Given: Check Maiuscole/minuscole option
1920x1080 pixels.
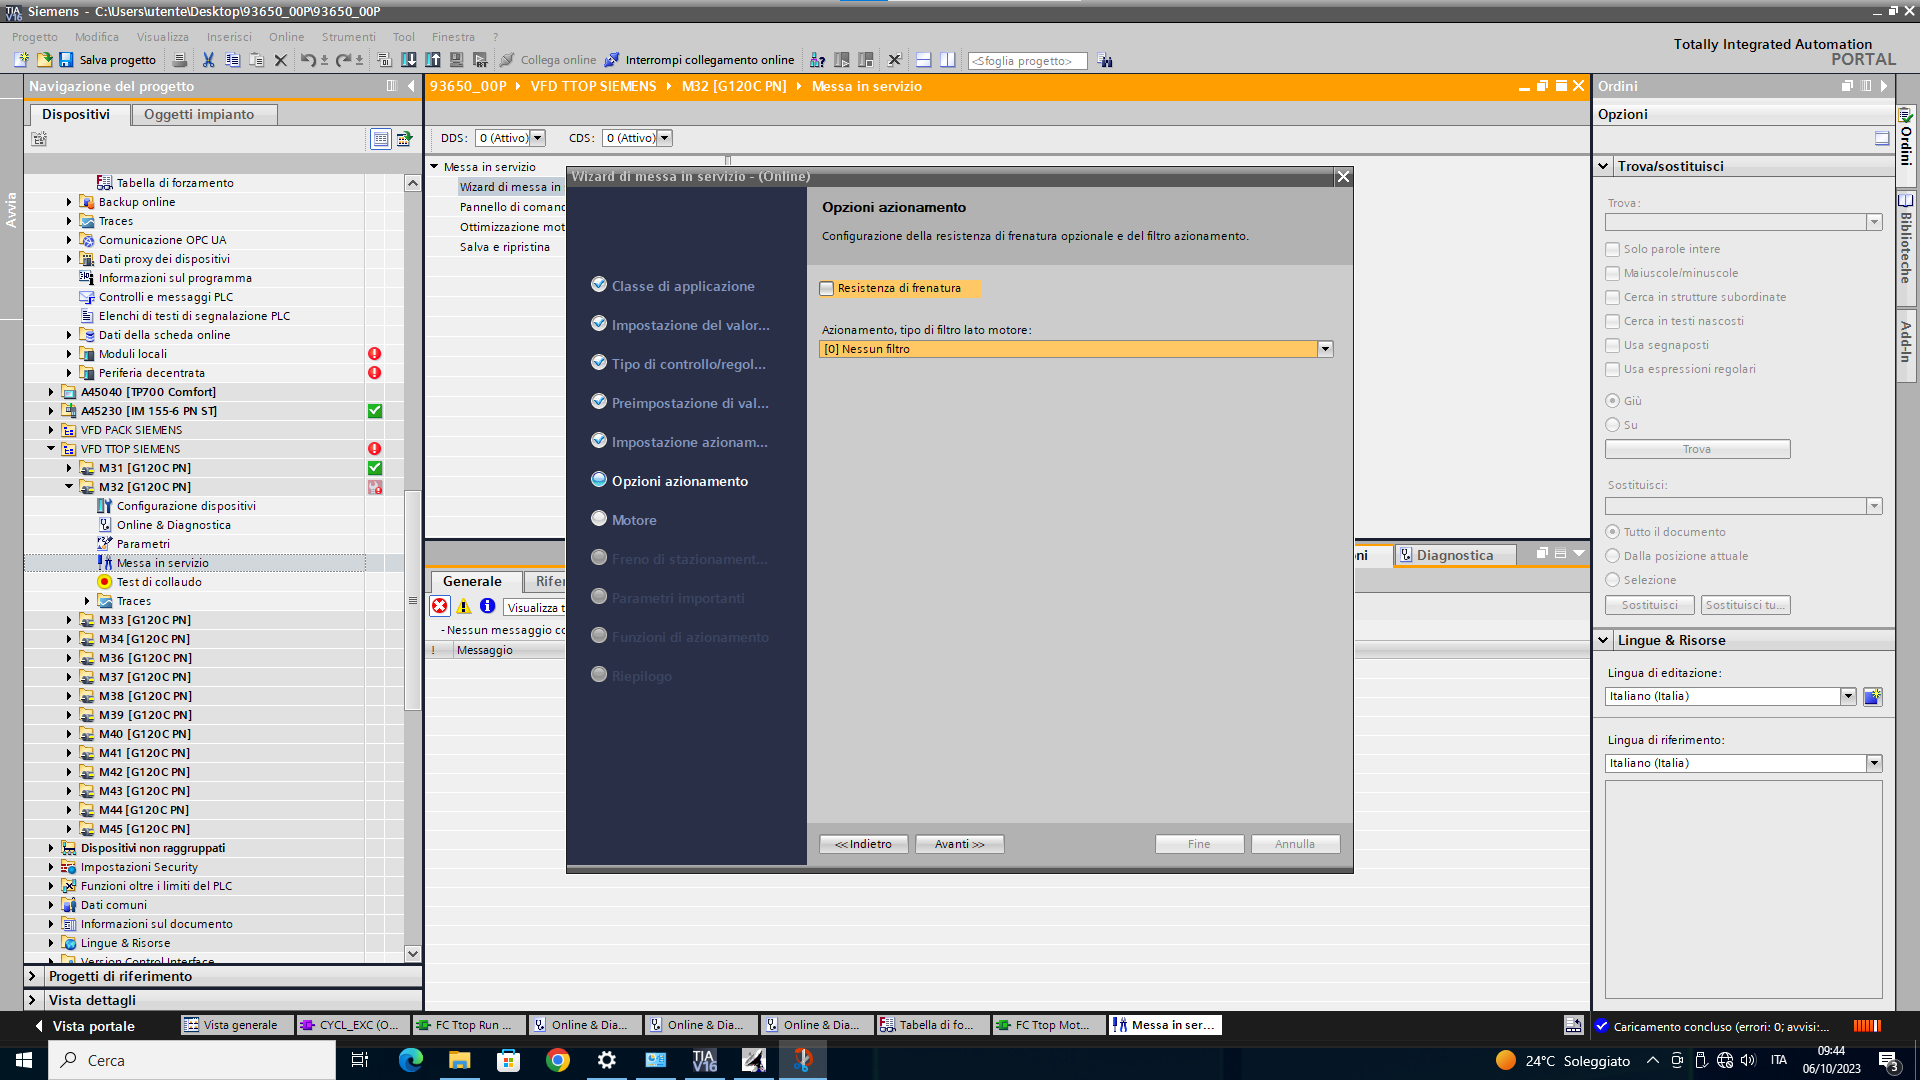Looking at the screenshot, I should (x=1612, y=273).
